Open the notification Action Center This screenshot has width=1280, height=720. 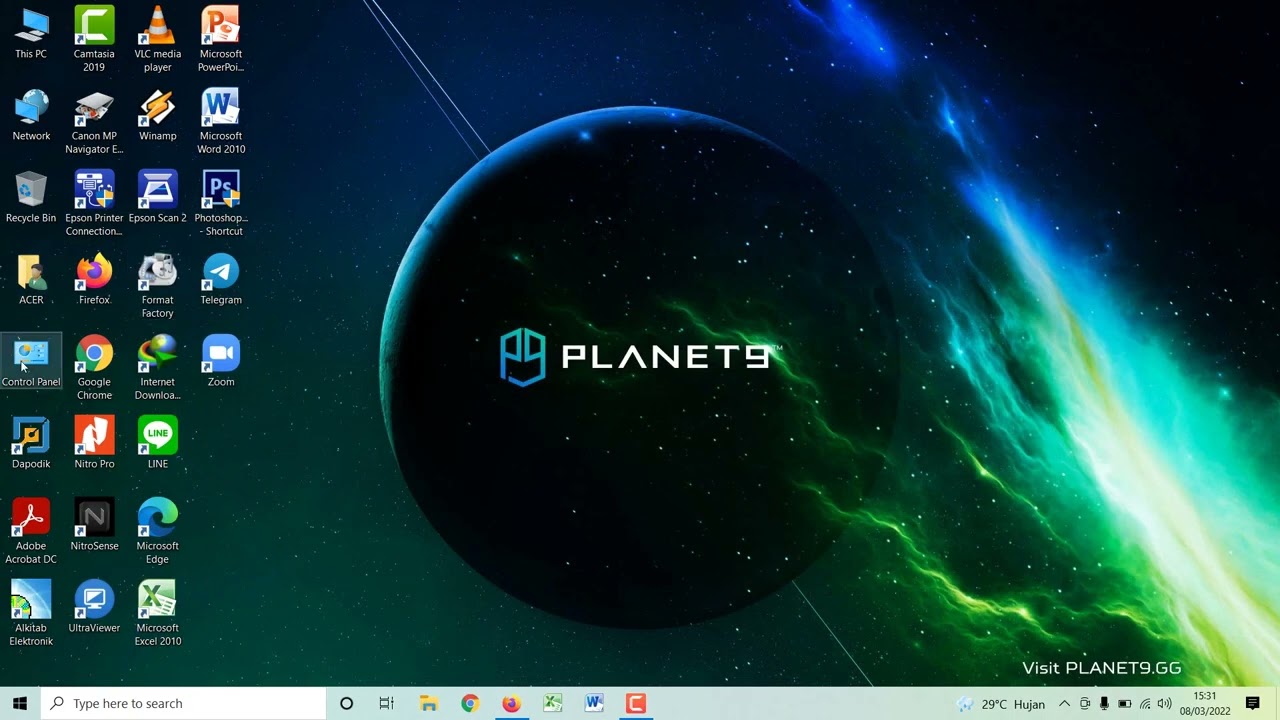click(x=1253, y=704)
